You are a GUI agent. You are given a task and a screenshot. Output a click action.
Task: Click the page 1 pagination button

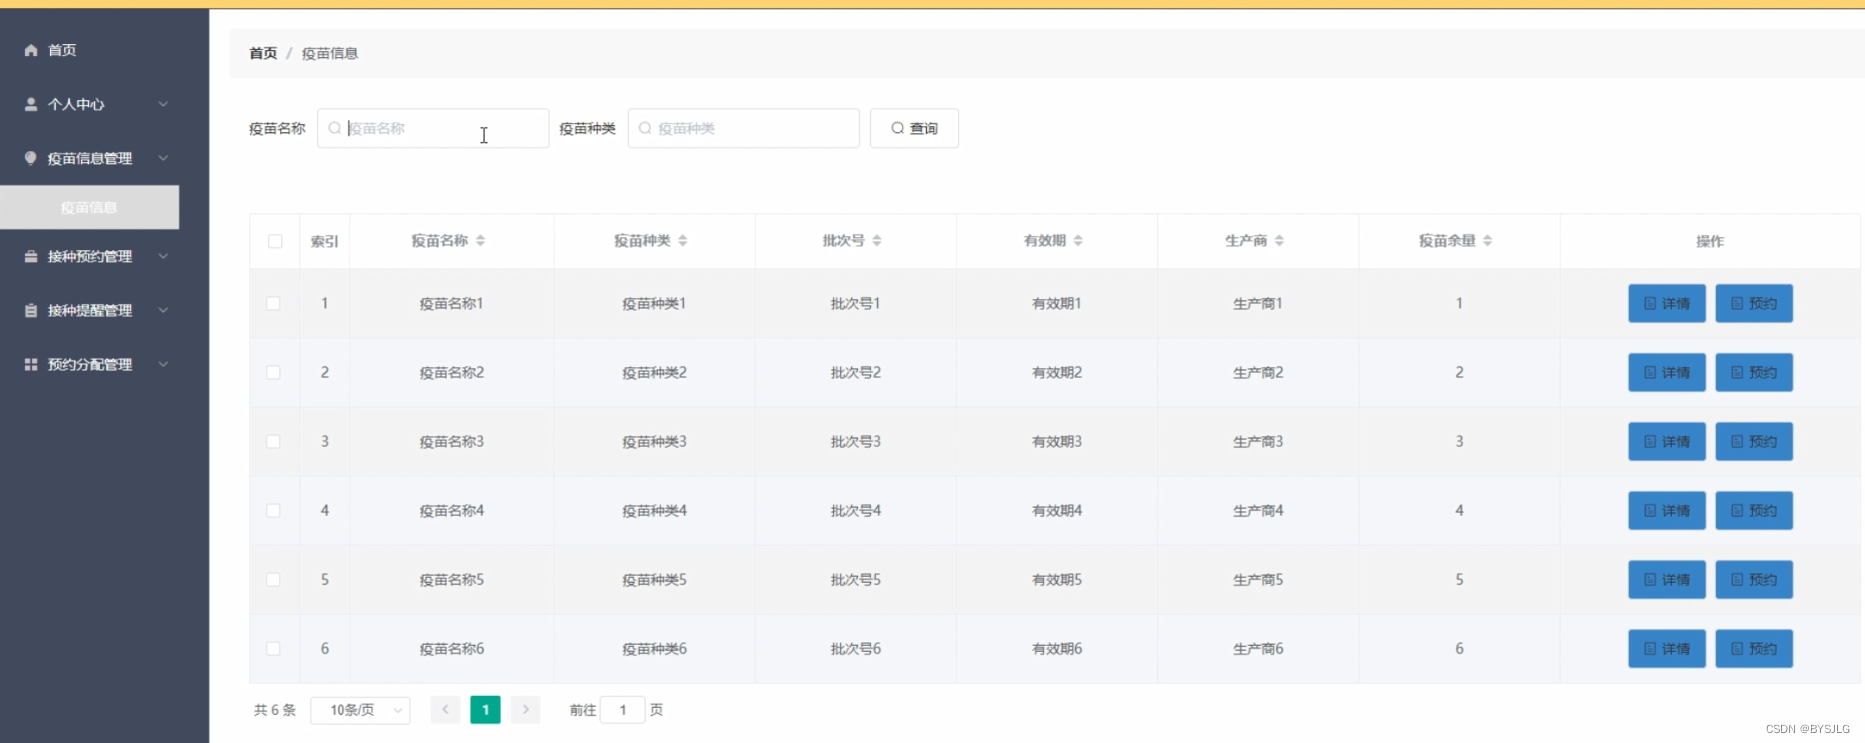485,710
